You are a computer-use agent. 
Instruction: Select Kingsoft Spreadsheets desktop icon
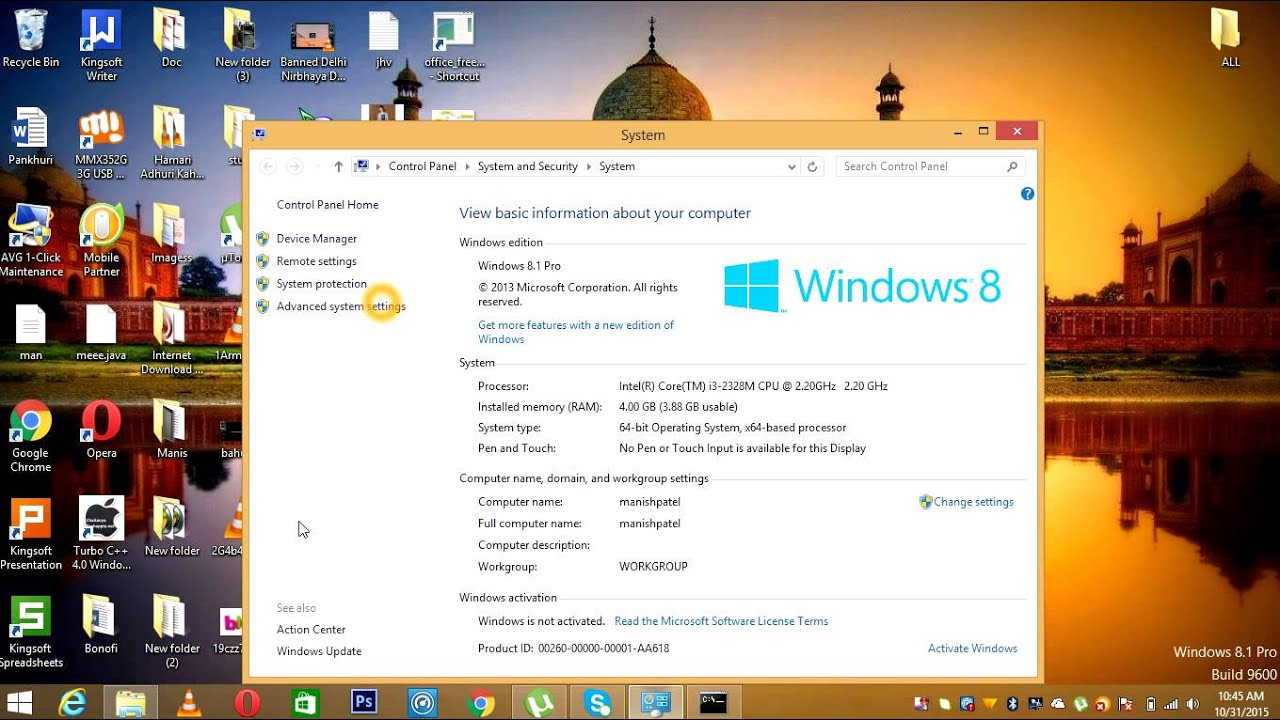pyautogui.click(x=30, y=632)
